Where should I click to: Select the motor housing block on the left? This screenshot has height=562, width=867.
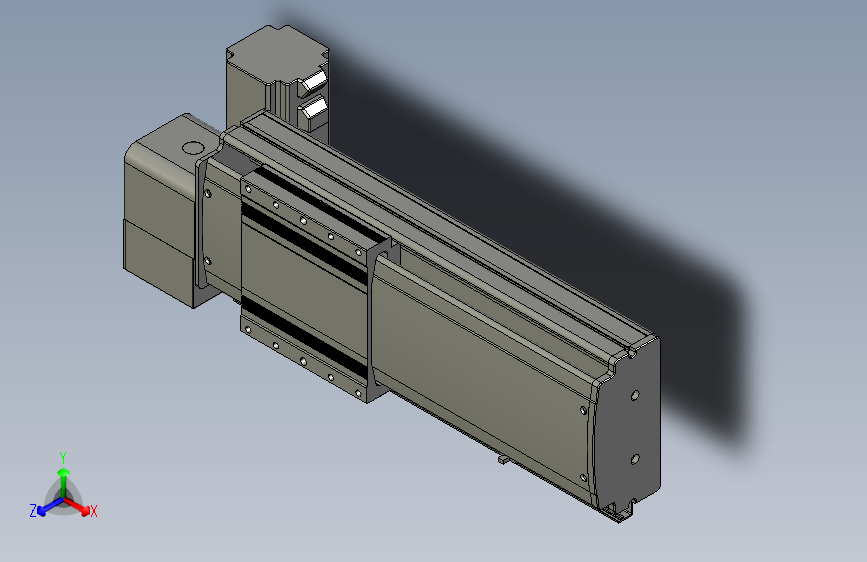coord(160,210)
